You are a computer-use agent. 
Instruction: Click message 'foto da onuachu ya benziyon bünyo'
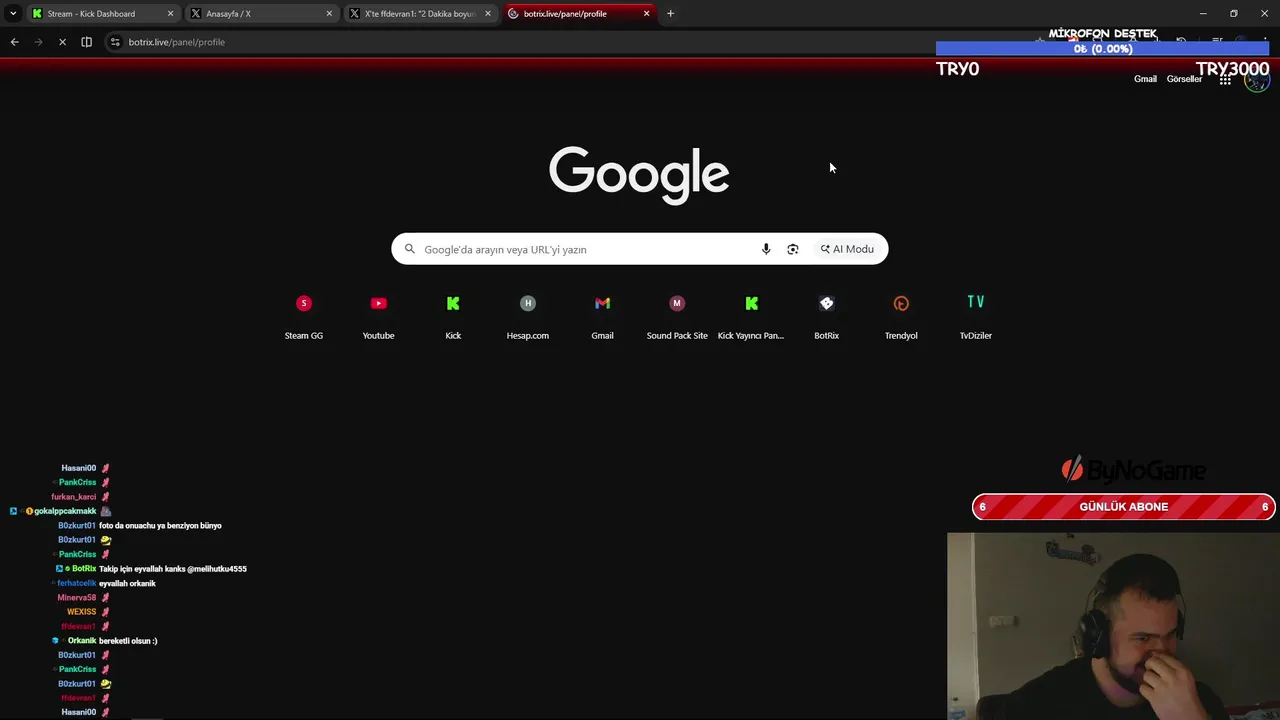pyautogui.click(x=160, y=526)
